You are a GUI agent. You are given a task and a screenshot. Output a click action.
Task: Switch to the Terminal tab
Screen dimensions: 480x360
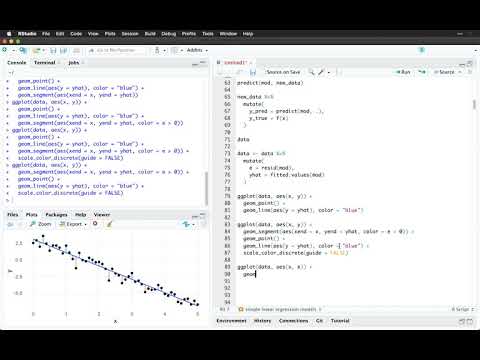45,62
